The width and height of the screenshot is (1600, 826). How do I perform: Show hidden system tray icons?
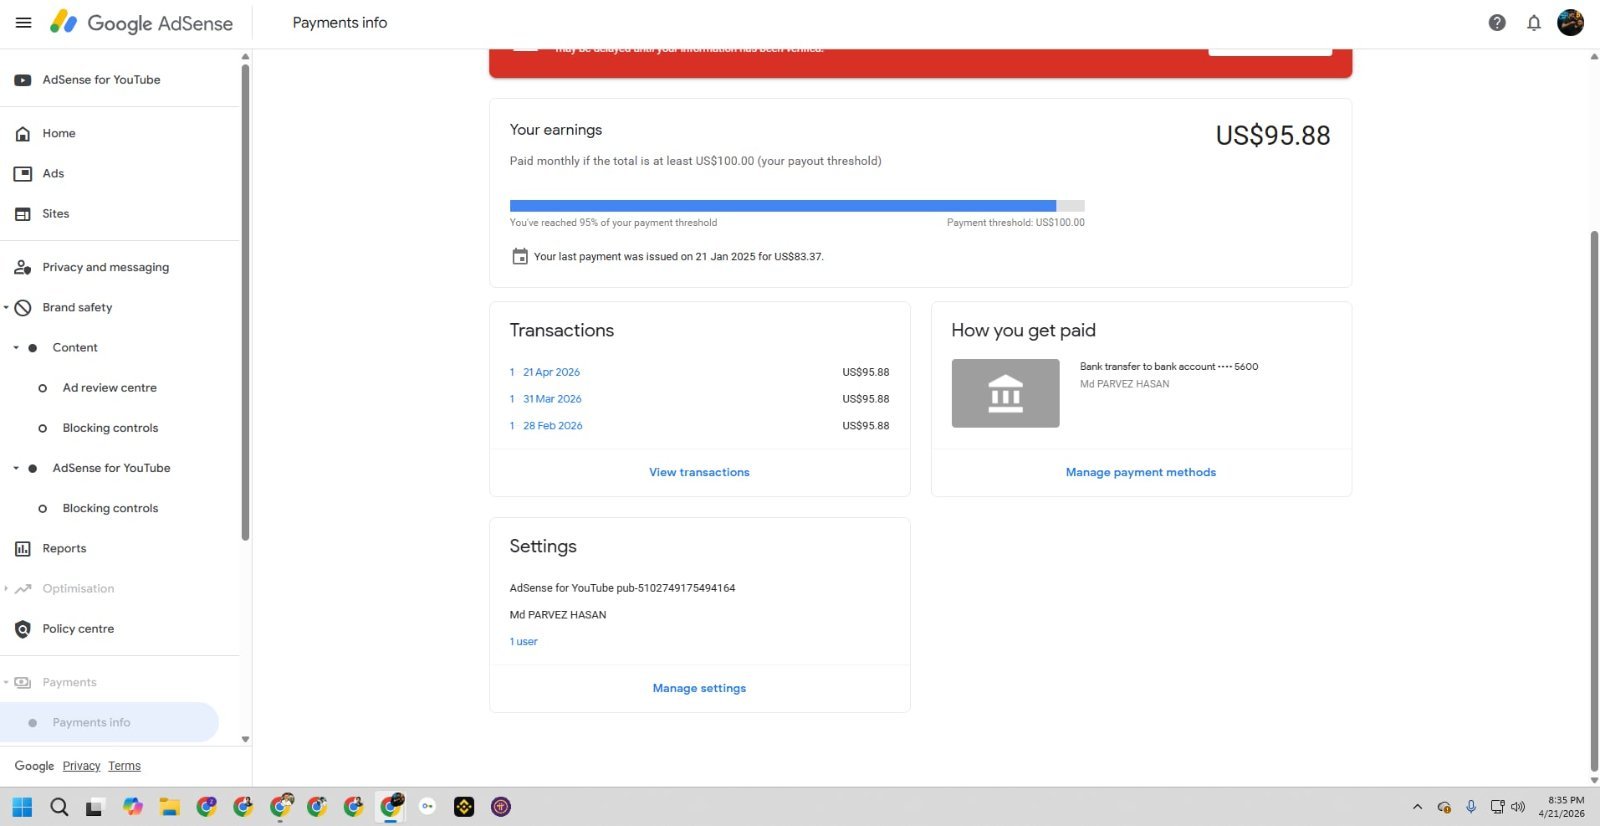tap(1417, 807)
